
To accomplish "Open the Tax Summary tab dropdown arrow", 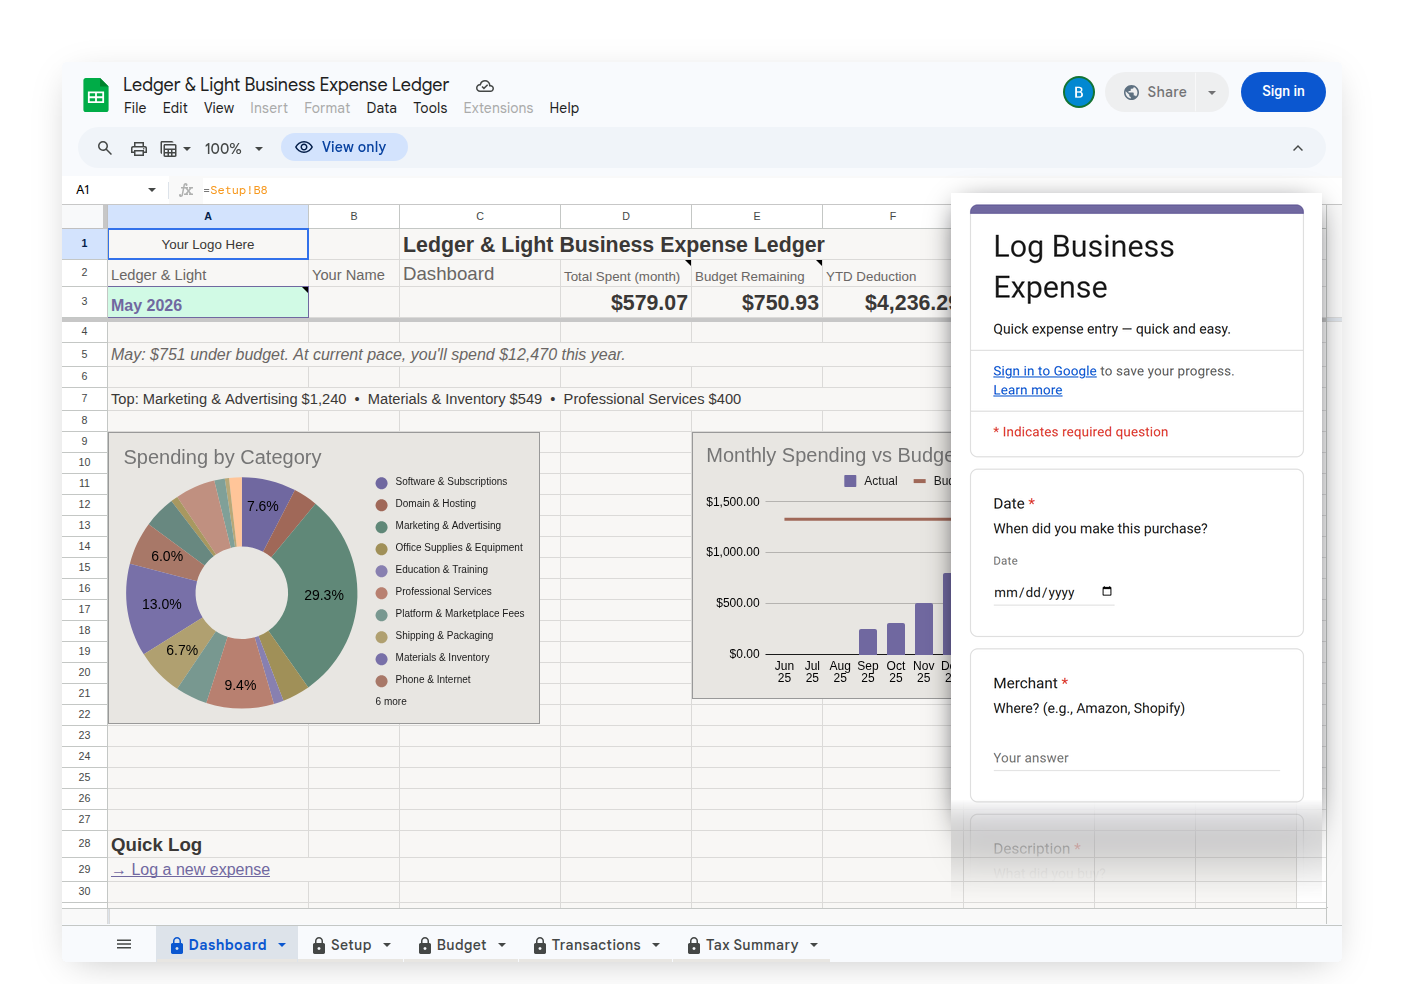I will tap(814, 945).
